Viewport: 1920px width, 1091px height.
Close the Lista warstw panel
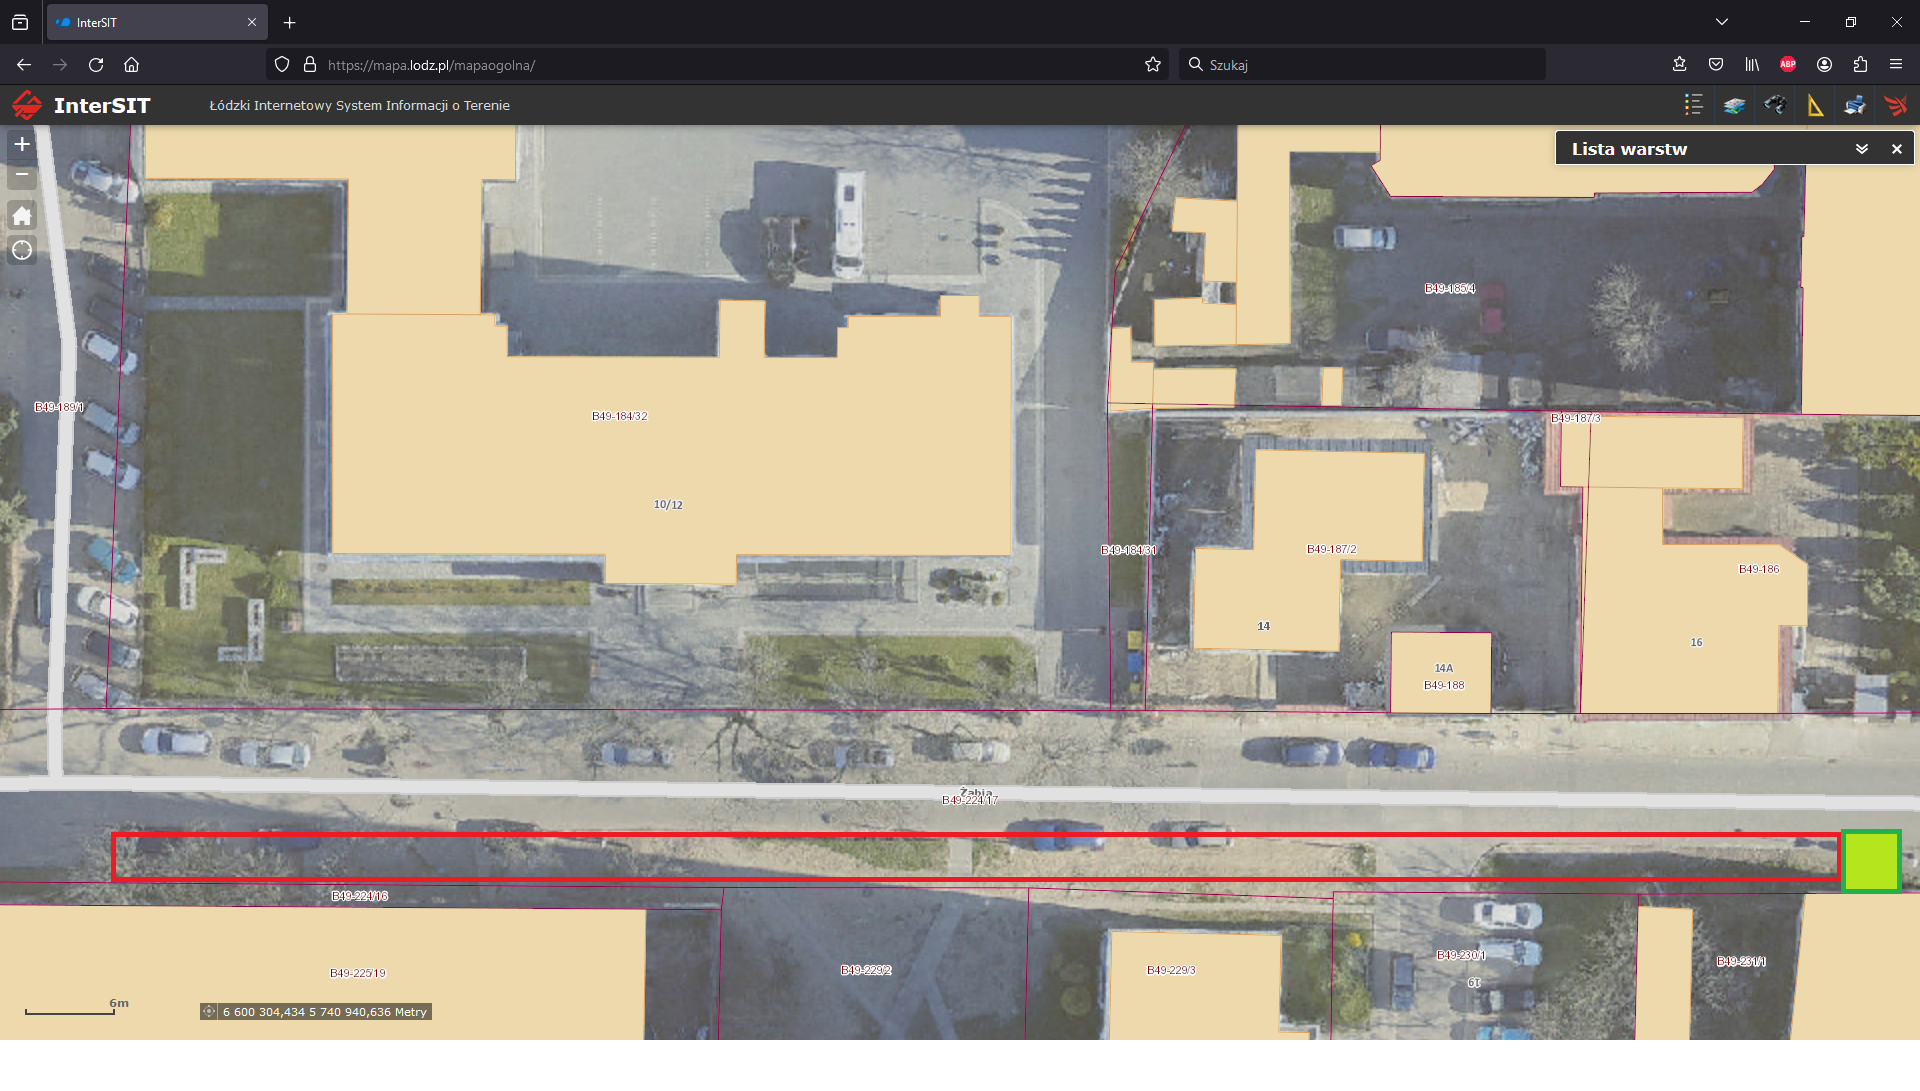tap(1896, 149)
